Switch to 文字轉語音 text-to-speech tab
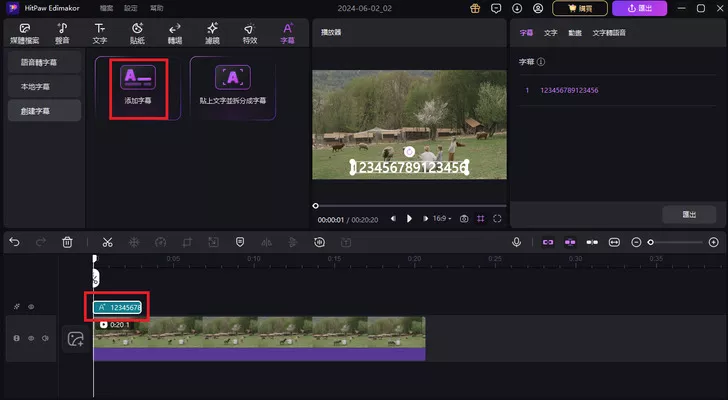 609,33
